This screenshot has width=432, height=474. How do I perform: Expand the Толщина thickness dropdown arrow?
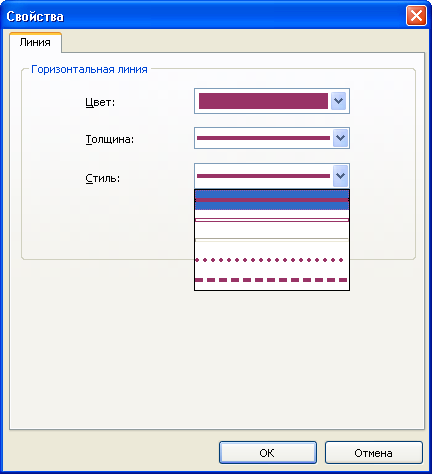pyautogui.click(x=340, y=138)
